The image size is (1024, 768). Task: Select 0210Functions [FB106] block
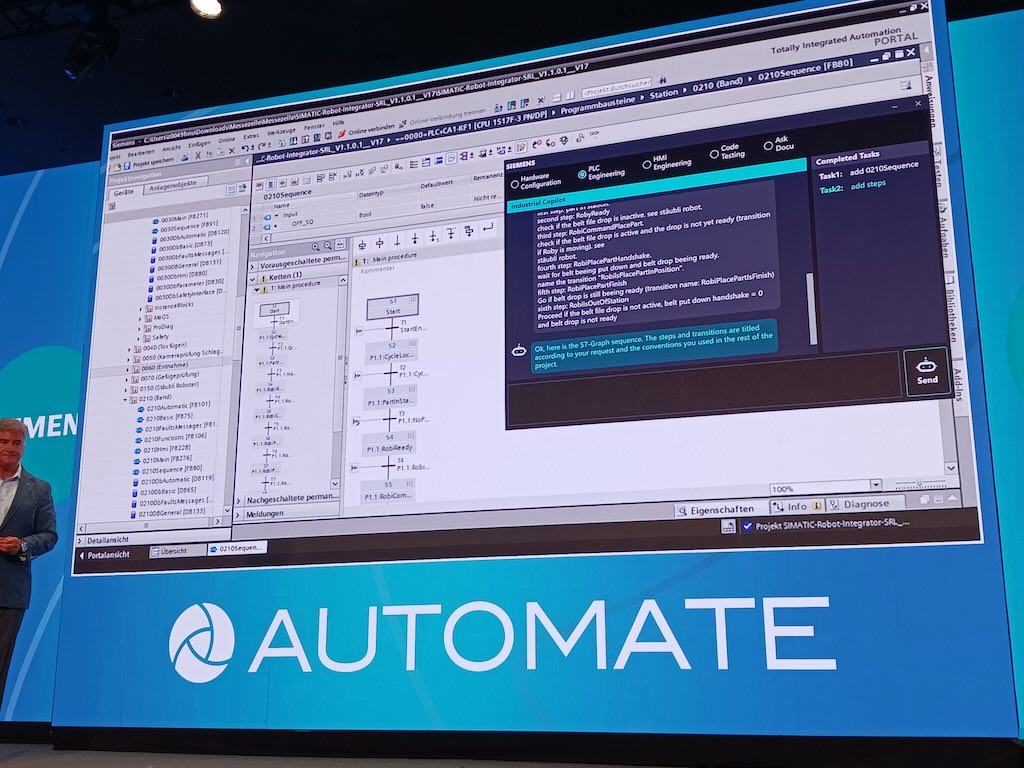click(x=170, y=438)
